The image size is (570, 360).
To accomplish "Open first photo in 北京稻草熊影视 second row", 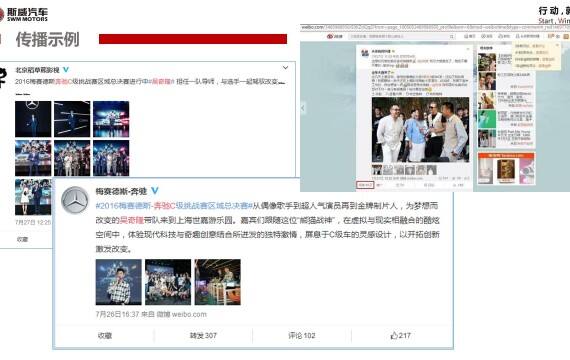I will pyautogui.click(x=33, y=158).
